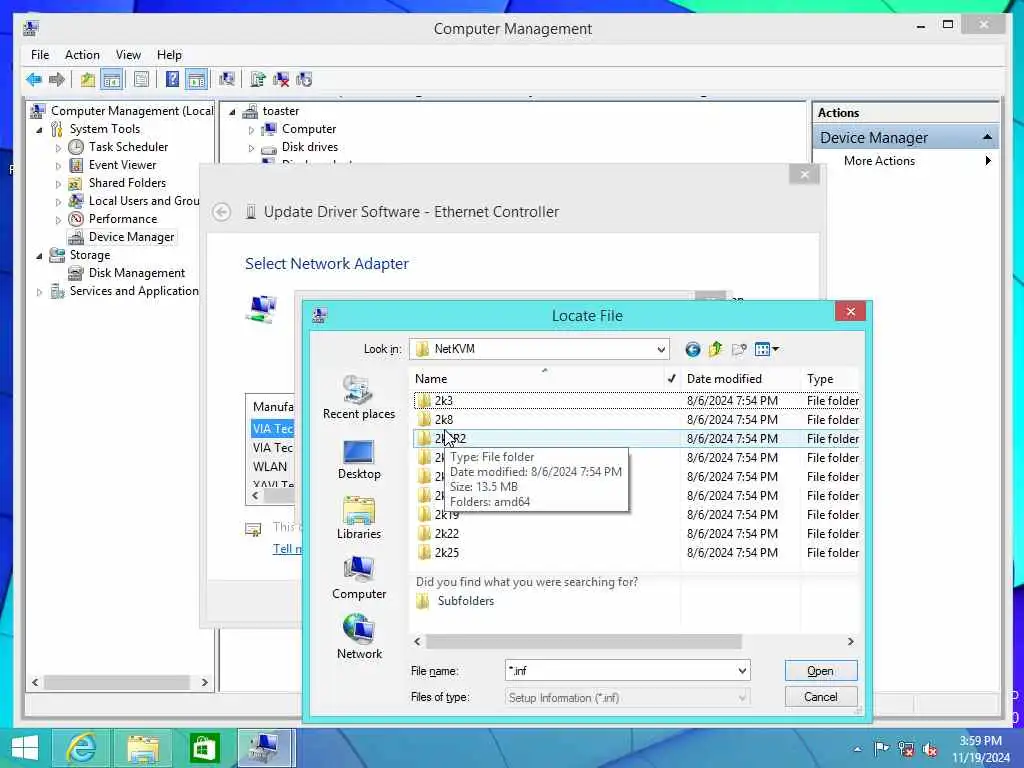
Task: Select Device Manager in console tree
Action: (x=131, y=237)
